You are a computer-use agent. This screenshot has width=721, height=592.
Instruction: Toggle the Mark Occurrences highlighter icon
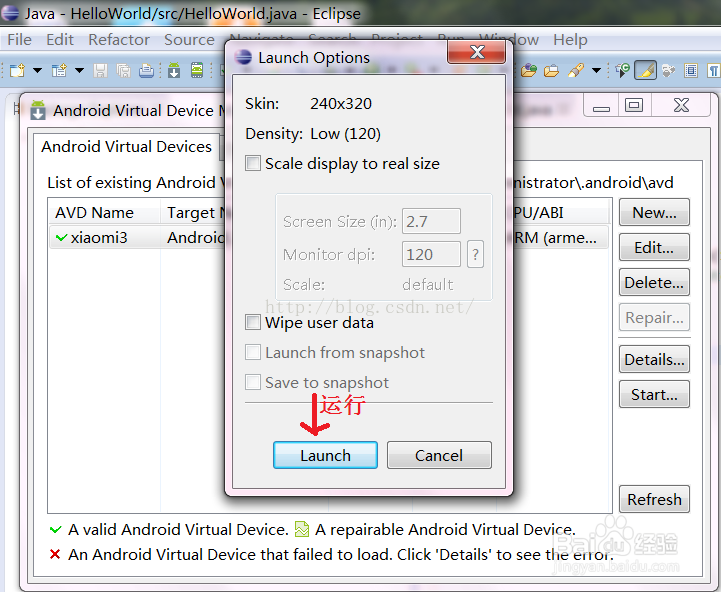[x=646, y=70]
